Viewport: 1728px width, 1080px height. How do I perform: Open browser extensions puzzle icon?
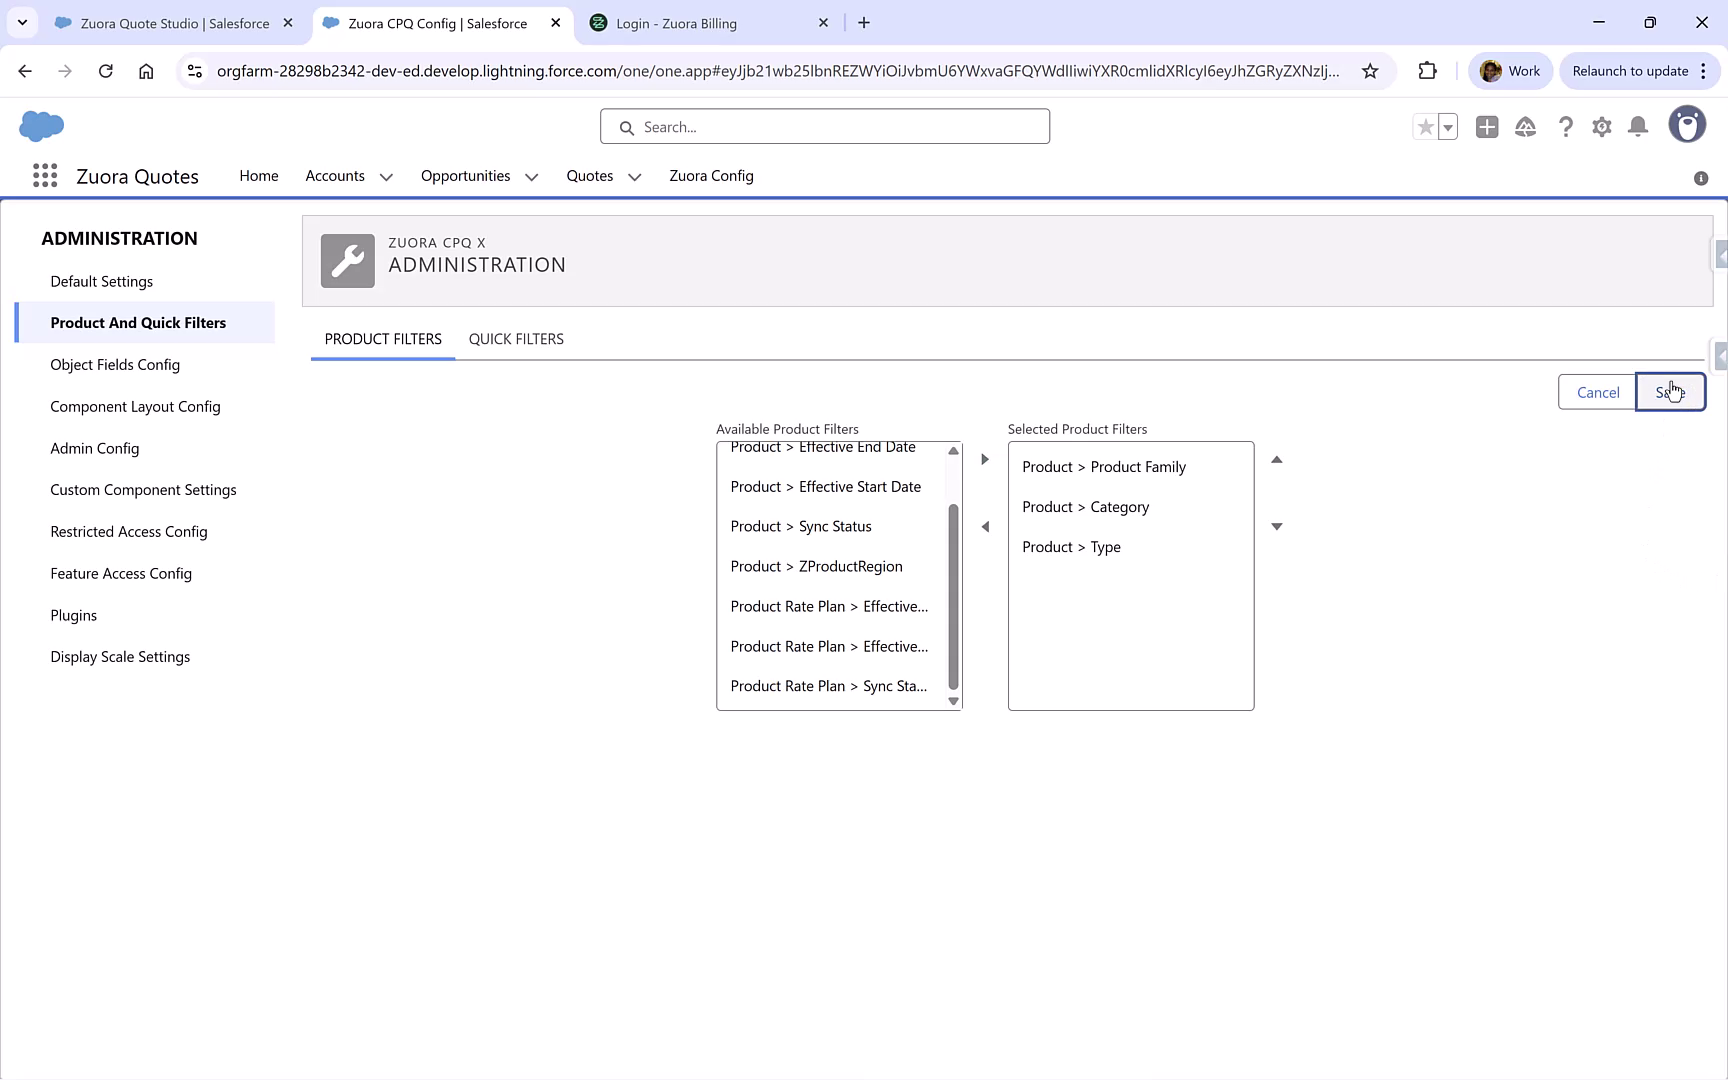click(1427, 70)
